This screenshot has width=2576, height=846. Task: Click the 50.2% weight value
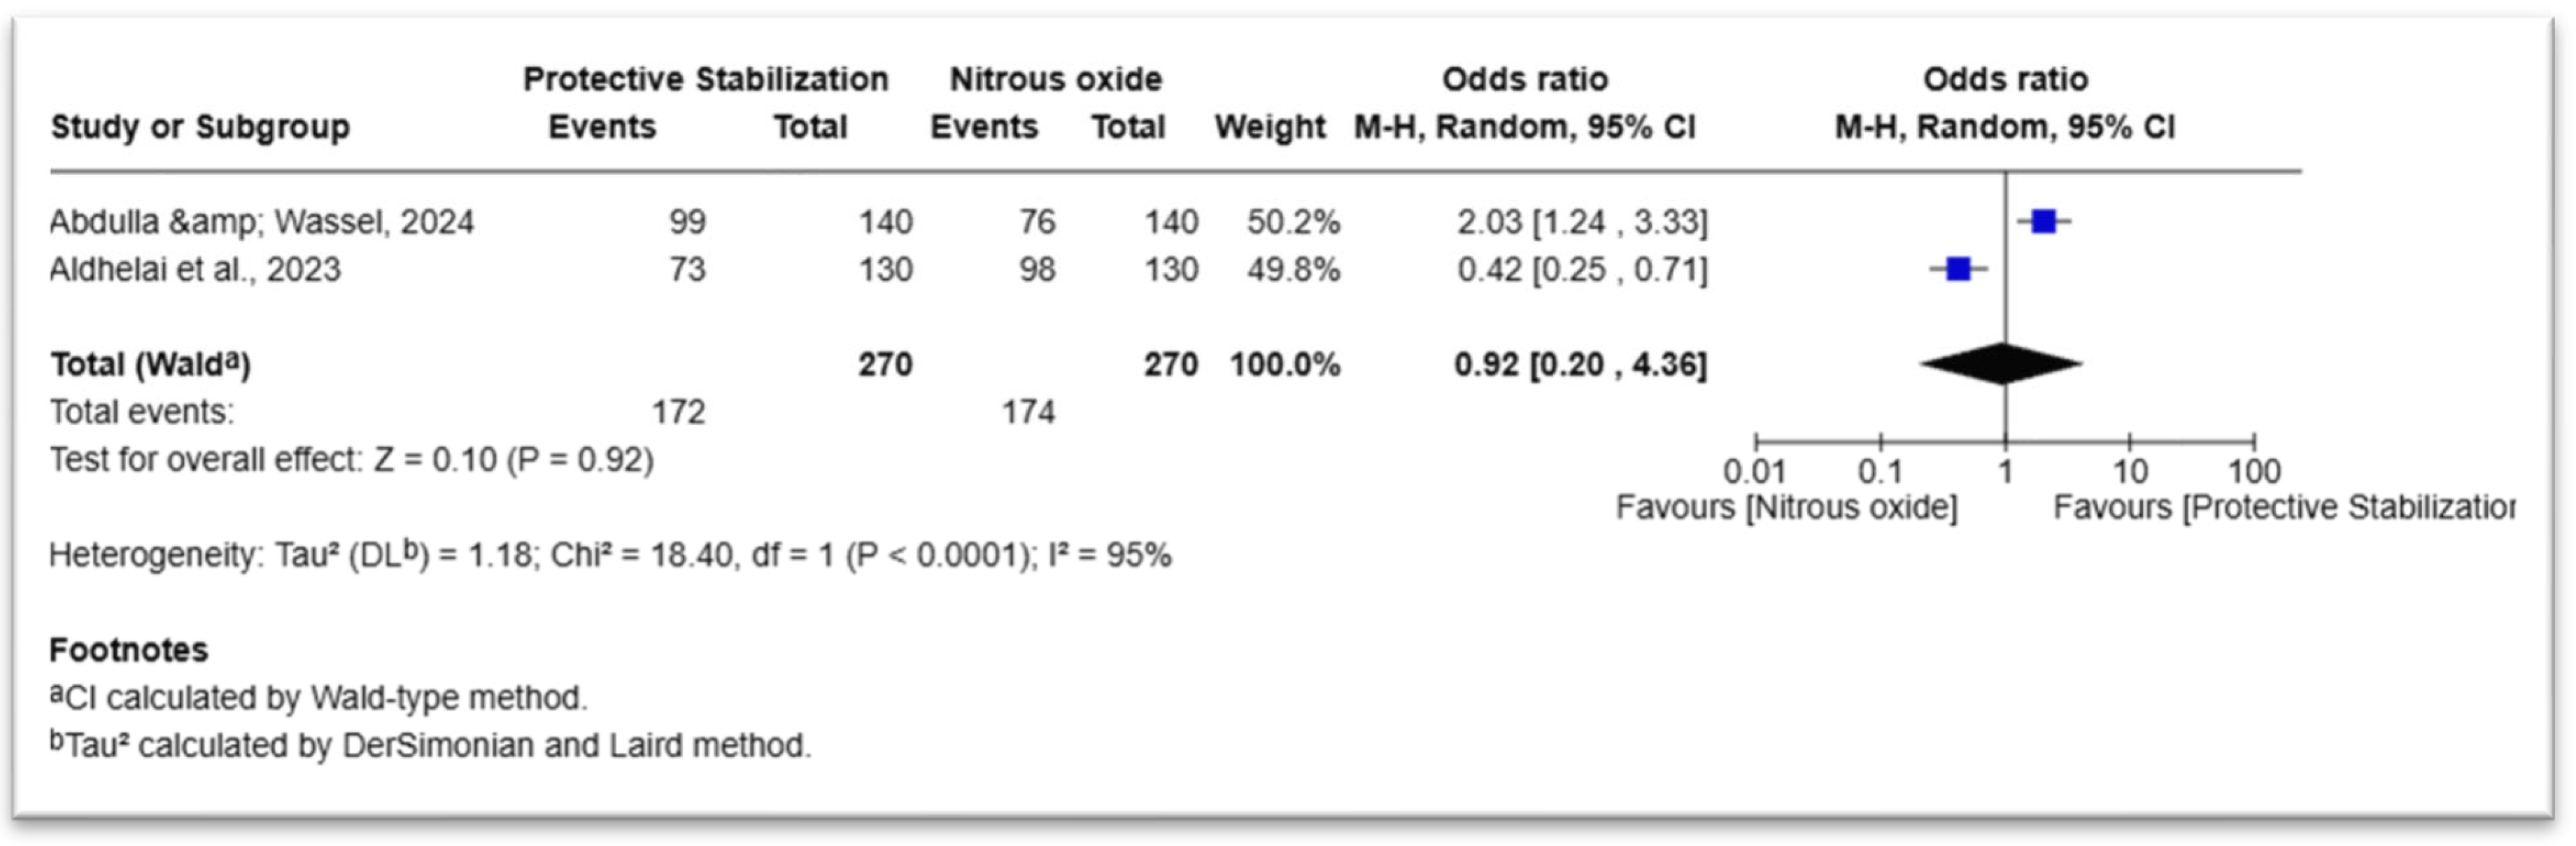(1292, 221)
